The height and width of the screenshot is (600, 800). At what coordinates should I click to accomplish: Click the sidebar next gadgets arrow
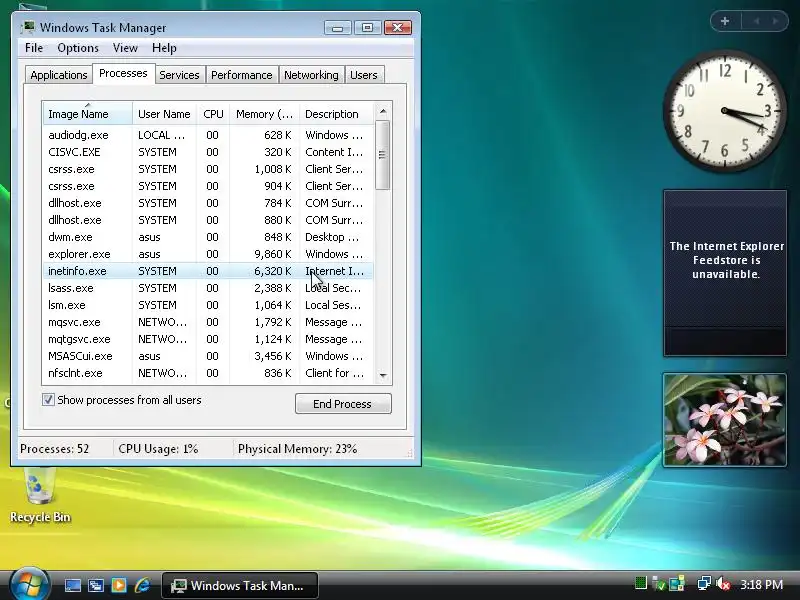775,21
